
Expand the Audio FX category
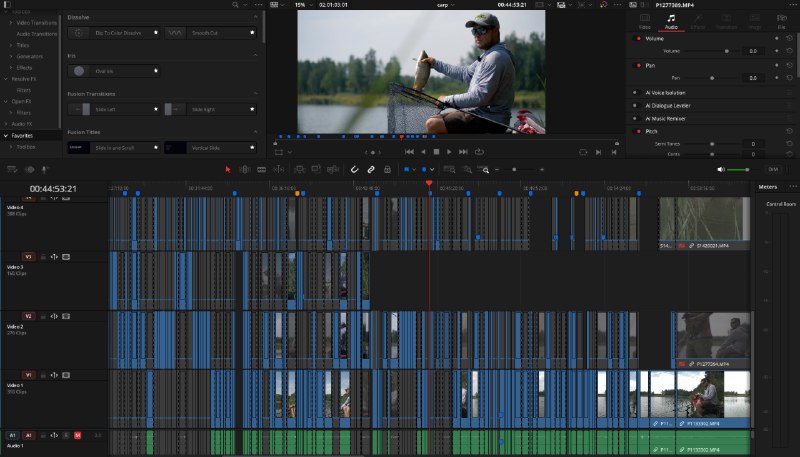click(x=6, y=124)
